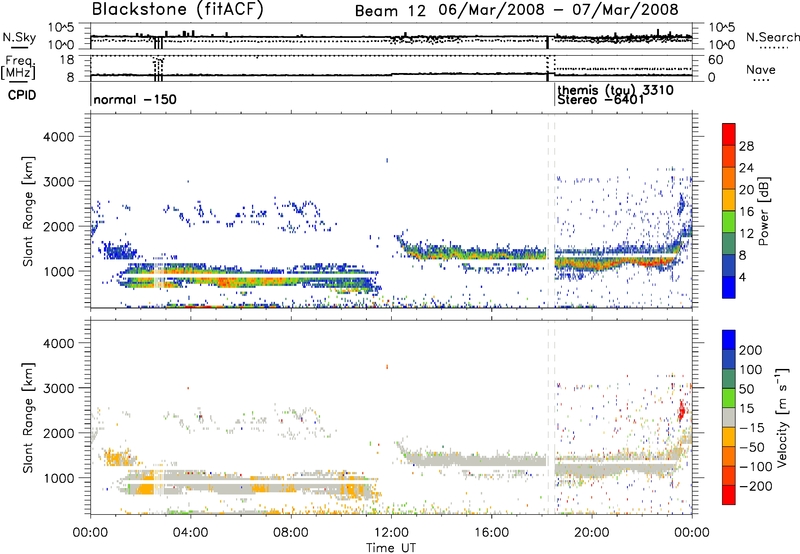Click the 200 tick label on Velocity colorbar
This screenshot has height=554, width=800.
coord(751,350)
